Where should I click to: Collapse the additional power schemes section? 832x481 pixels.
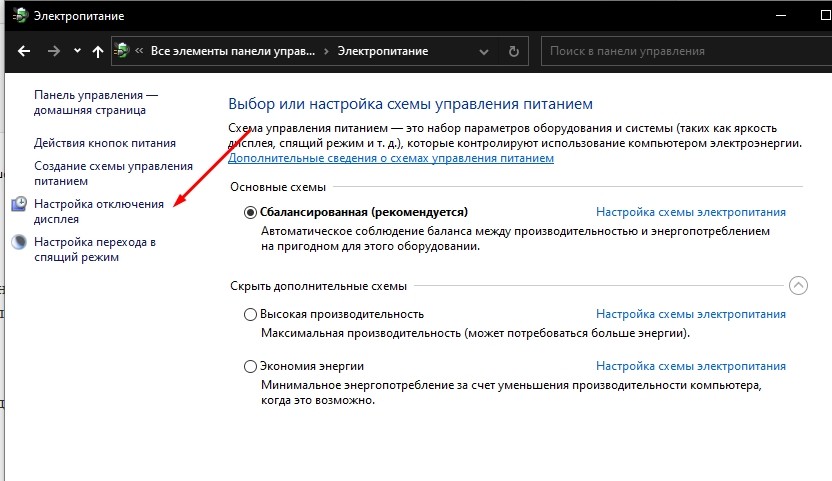click(798, 286)
